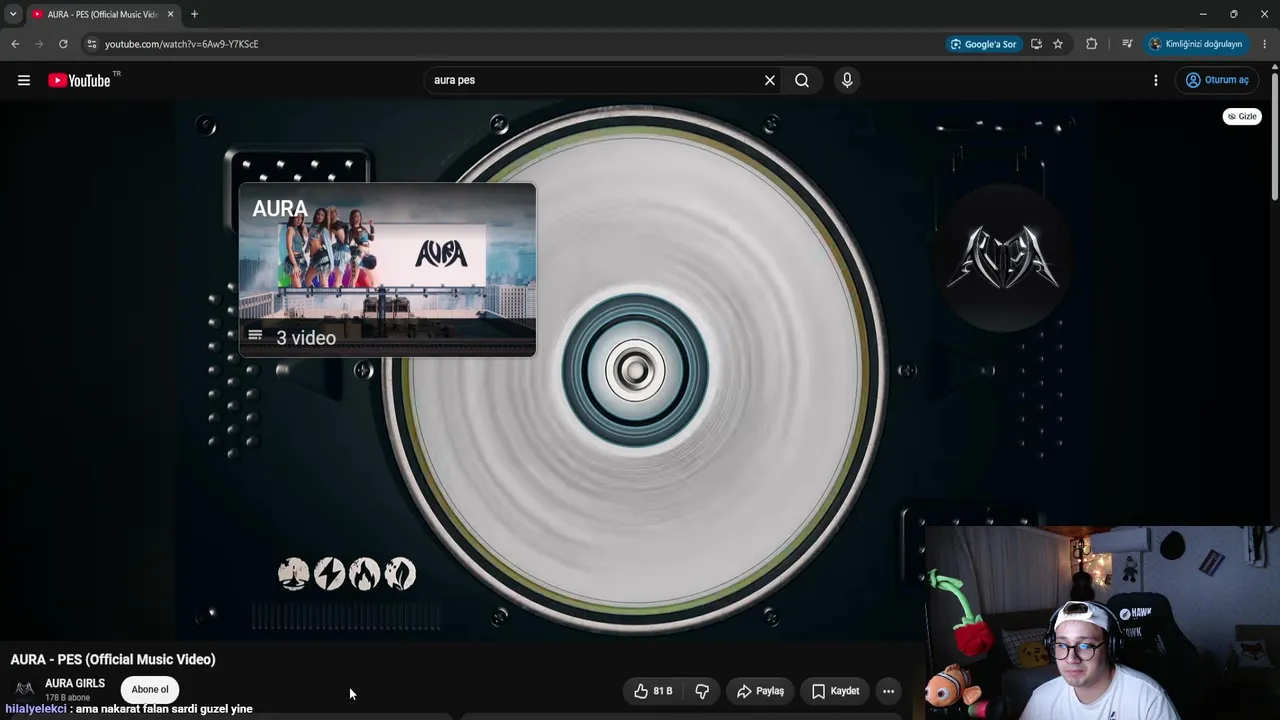The image size is (1280, 720).
Task: Go back in browser history
Action: [15, 44]
